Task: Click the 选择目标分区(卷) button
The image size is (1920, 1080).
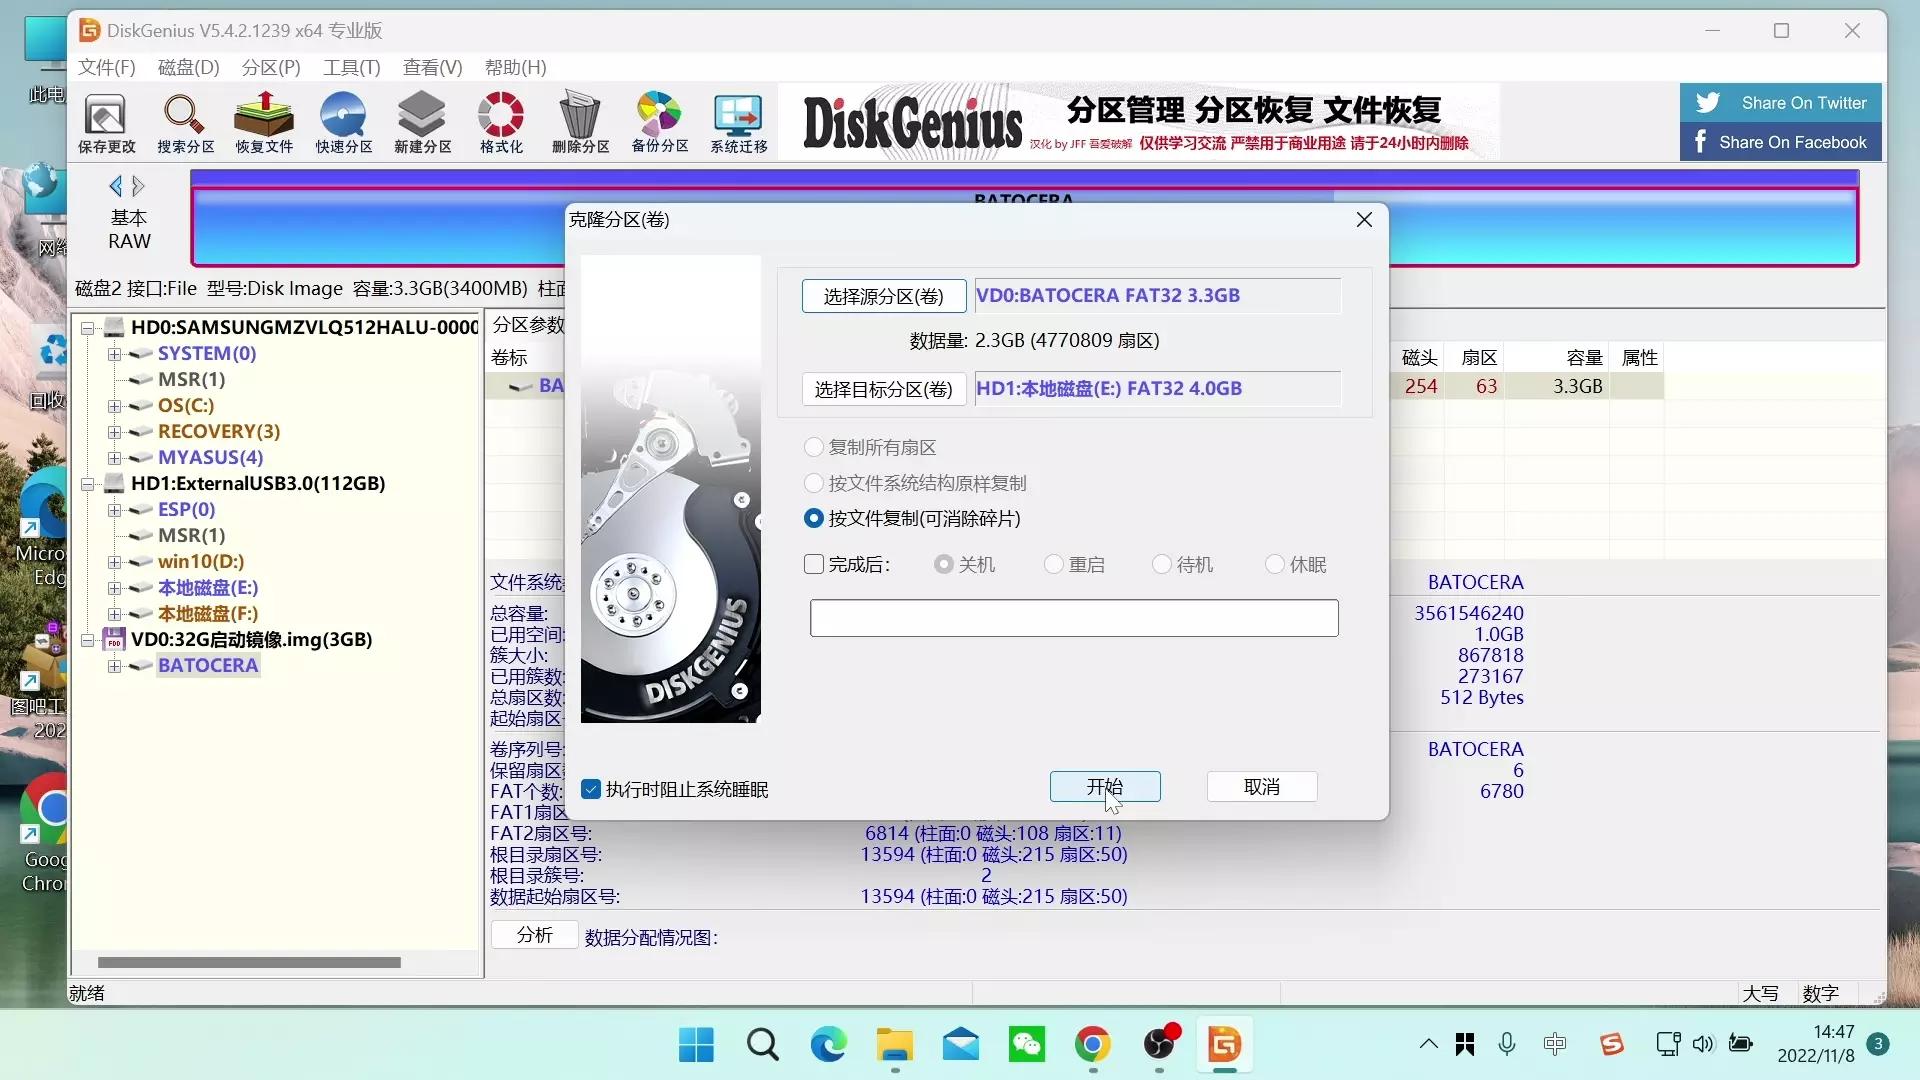Action: point(884,389)
